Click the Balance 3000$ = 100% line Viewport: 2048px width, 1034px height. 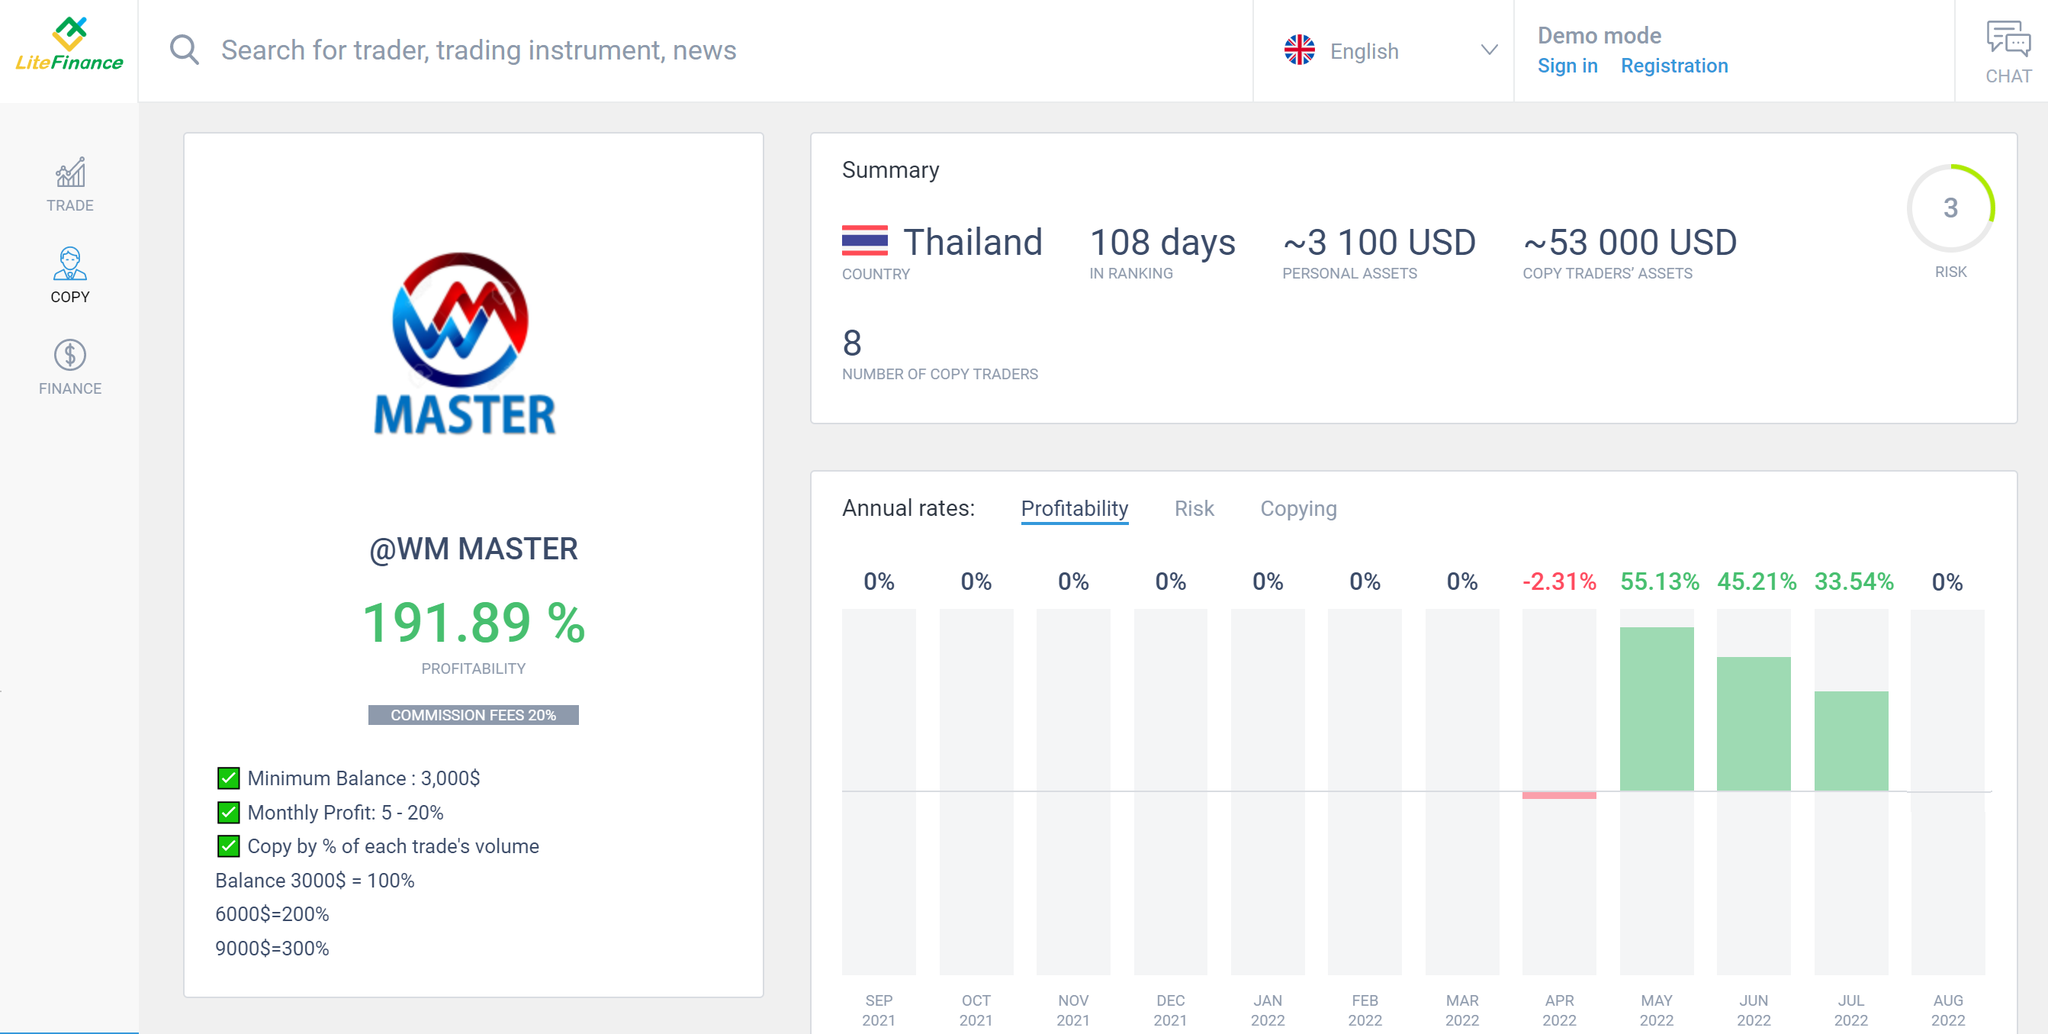(x=315, y=881)
